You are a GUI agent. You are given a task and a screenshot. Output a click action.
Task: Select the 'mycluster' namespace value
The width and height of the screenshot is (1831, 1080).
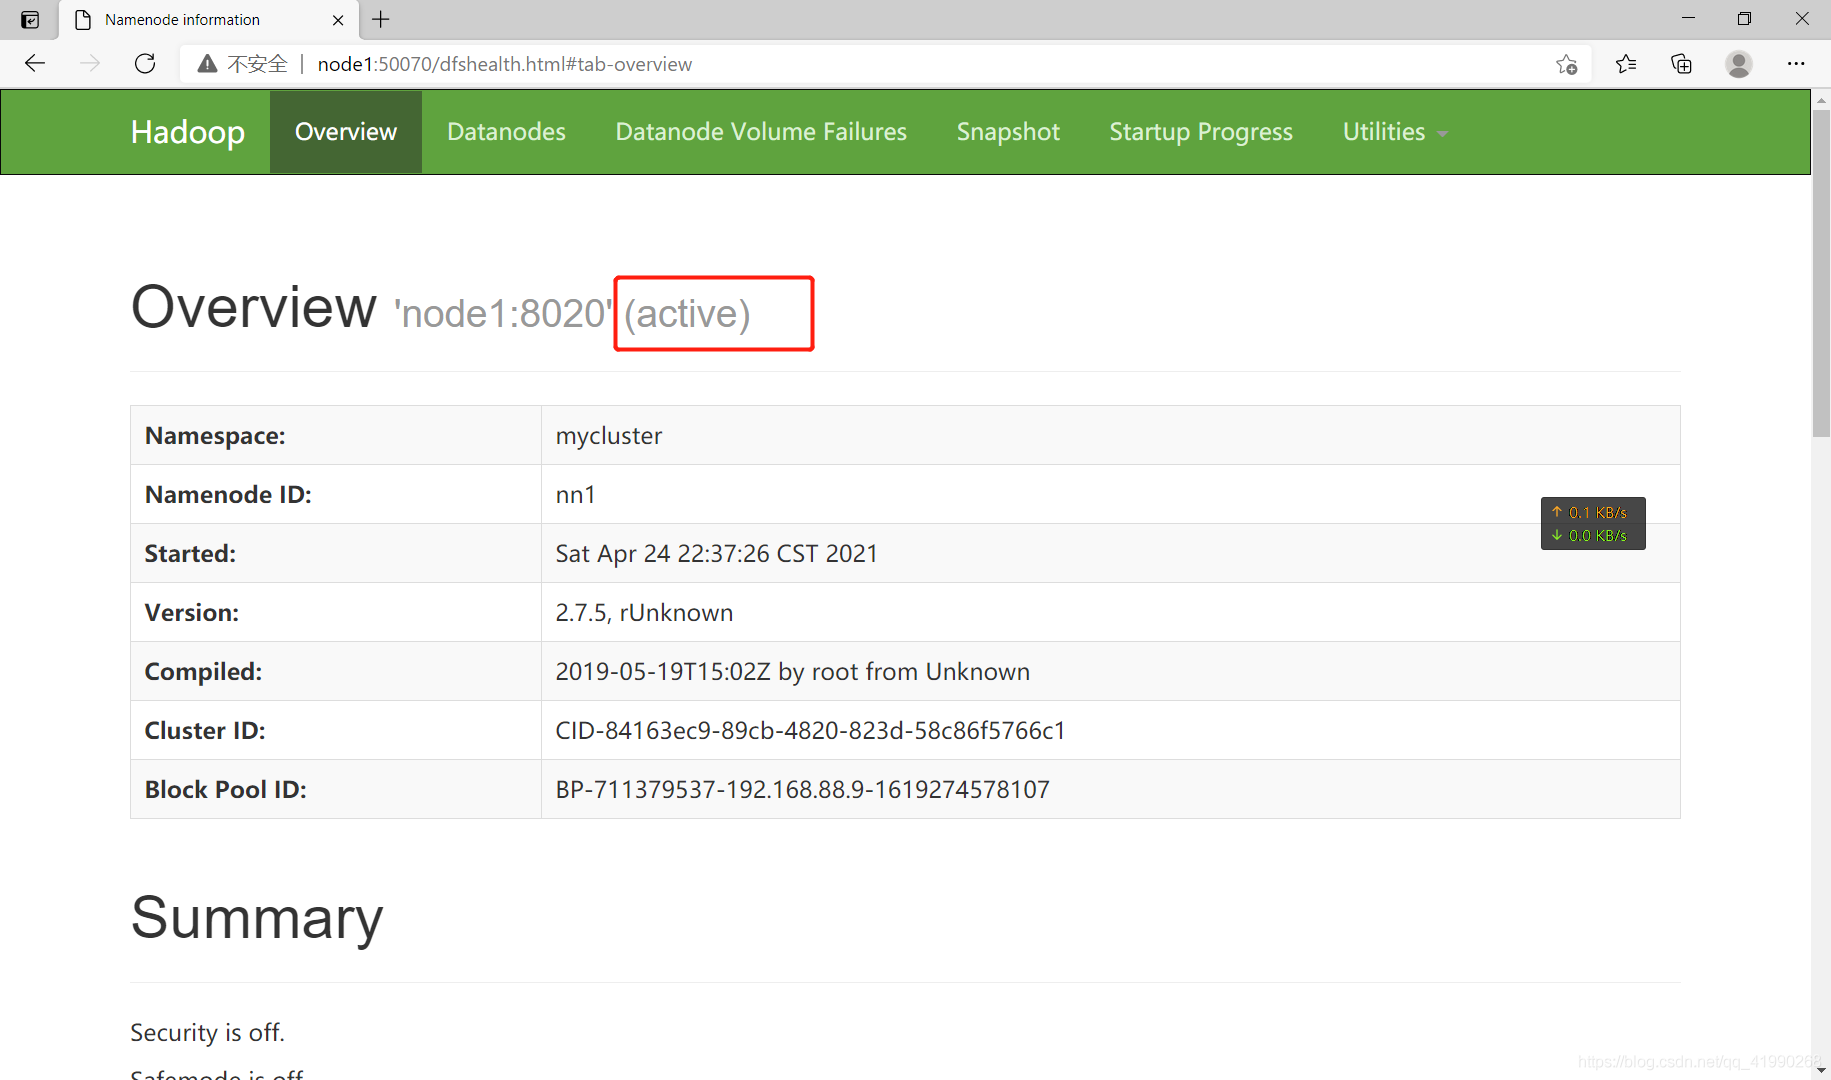click(x=608, y=436)
